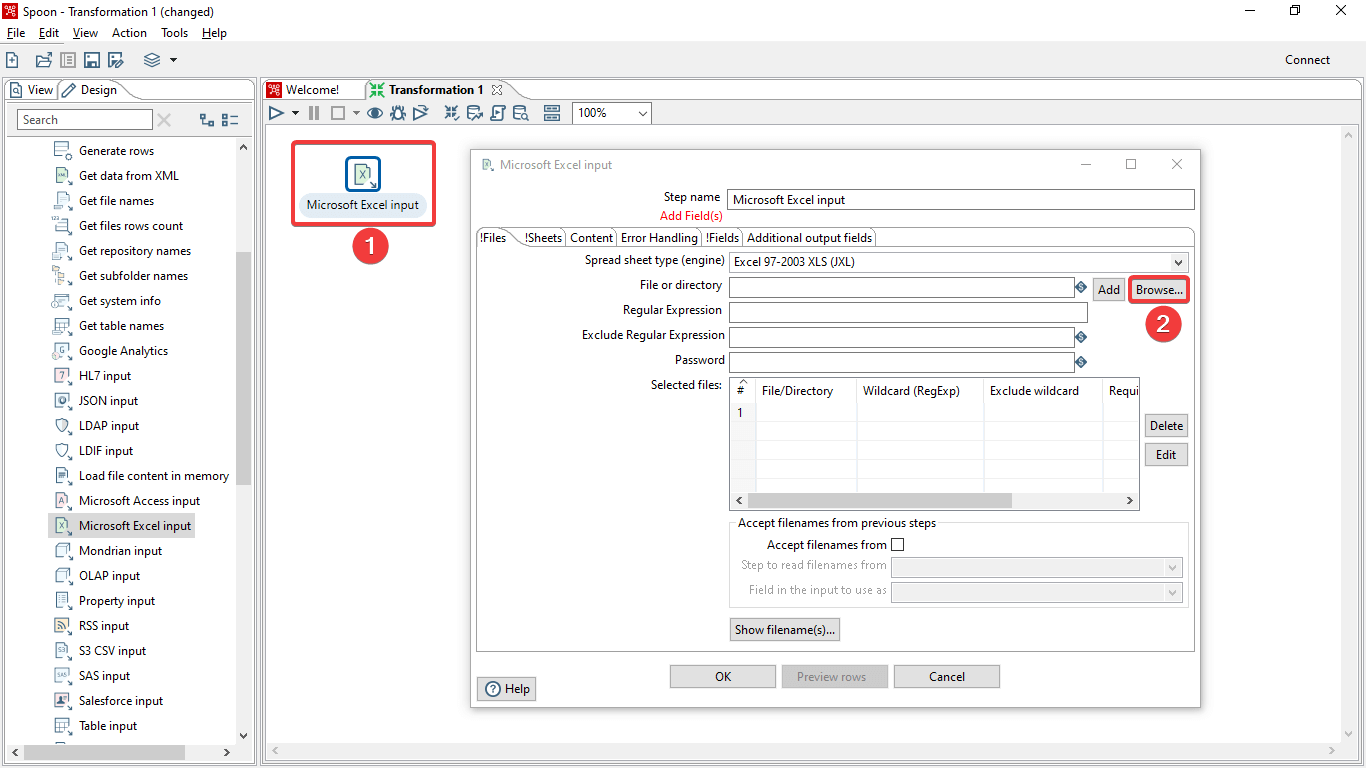
Task: Open the perspectives dropdown arrow
Action: tap(173, 60)
